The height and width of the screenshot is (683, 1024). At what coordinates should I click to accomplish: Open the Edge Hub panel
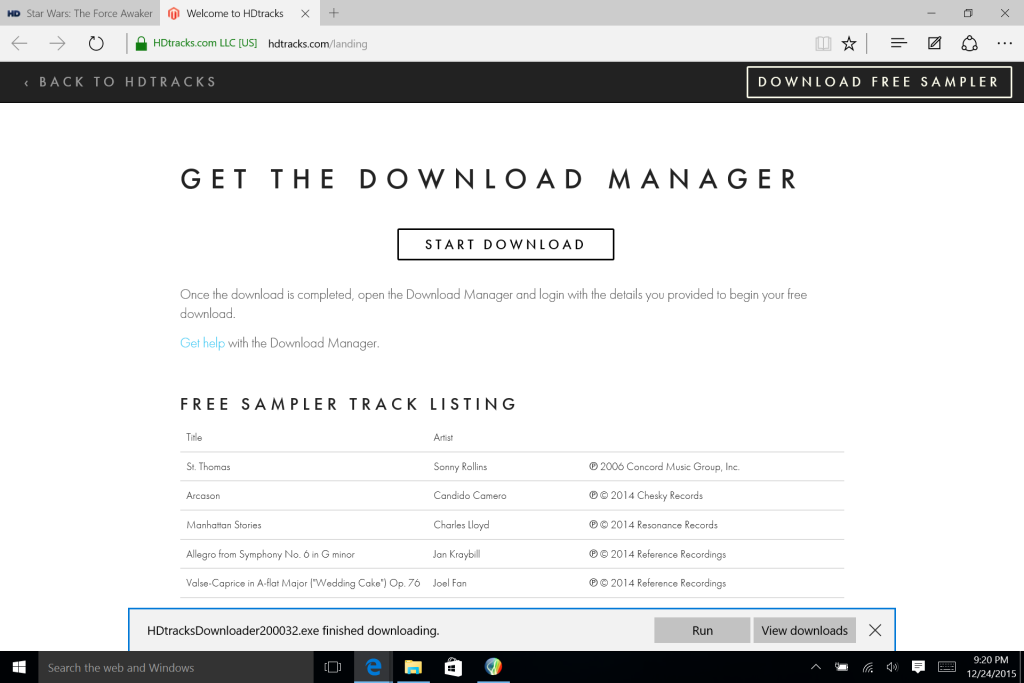point(899,44)
